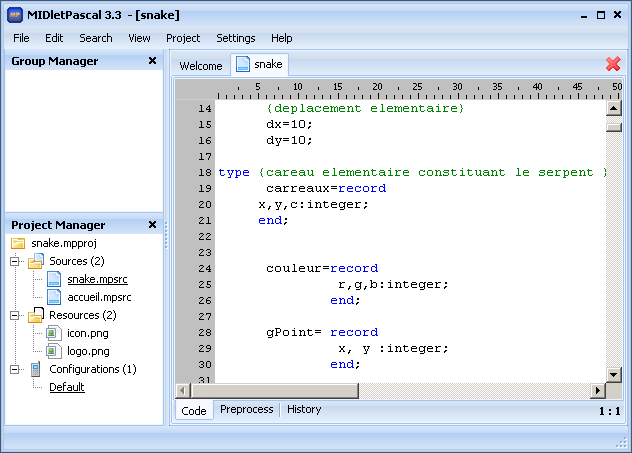The width and height of the screenshot is (632, 453).
Task: Click the horizontal scrollbar right arrow
Action: click(x=598, y=390)
